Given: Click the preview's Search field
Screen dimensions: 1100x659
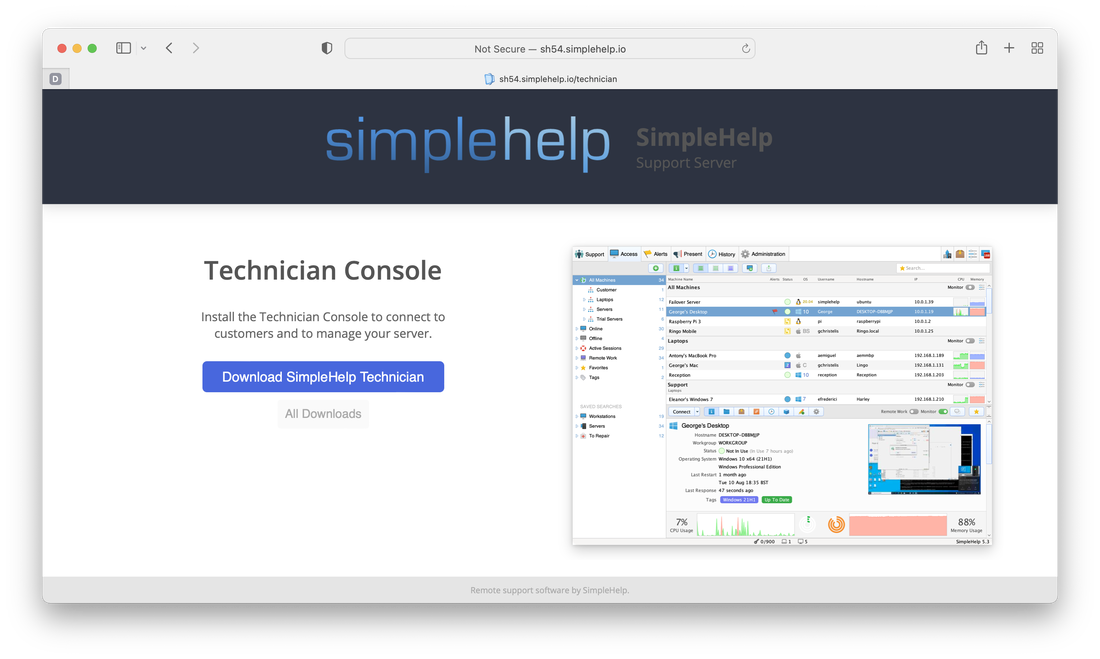Looking at the screenshot, I should tap(942, 268).
